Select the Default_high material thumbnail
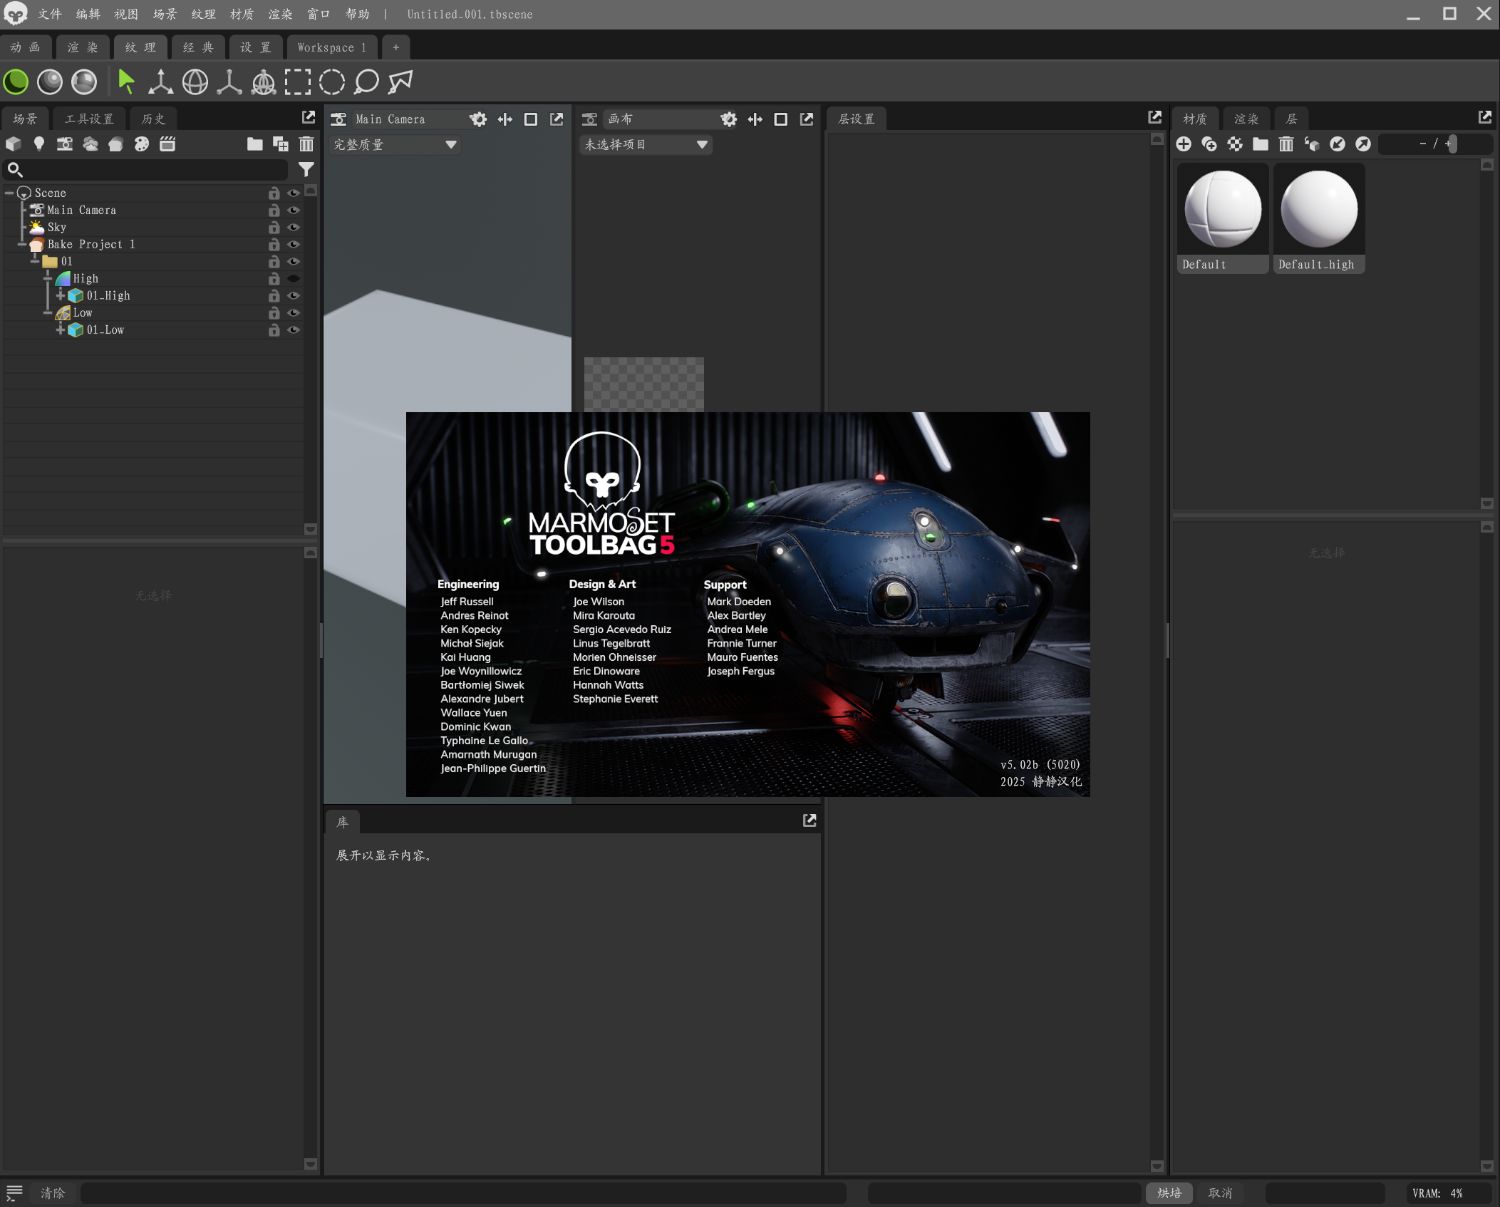Screen dimensions: 1500x1207 1318,218
